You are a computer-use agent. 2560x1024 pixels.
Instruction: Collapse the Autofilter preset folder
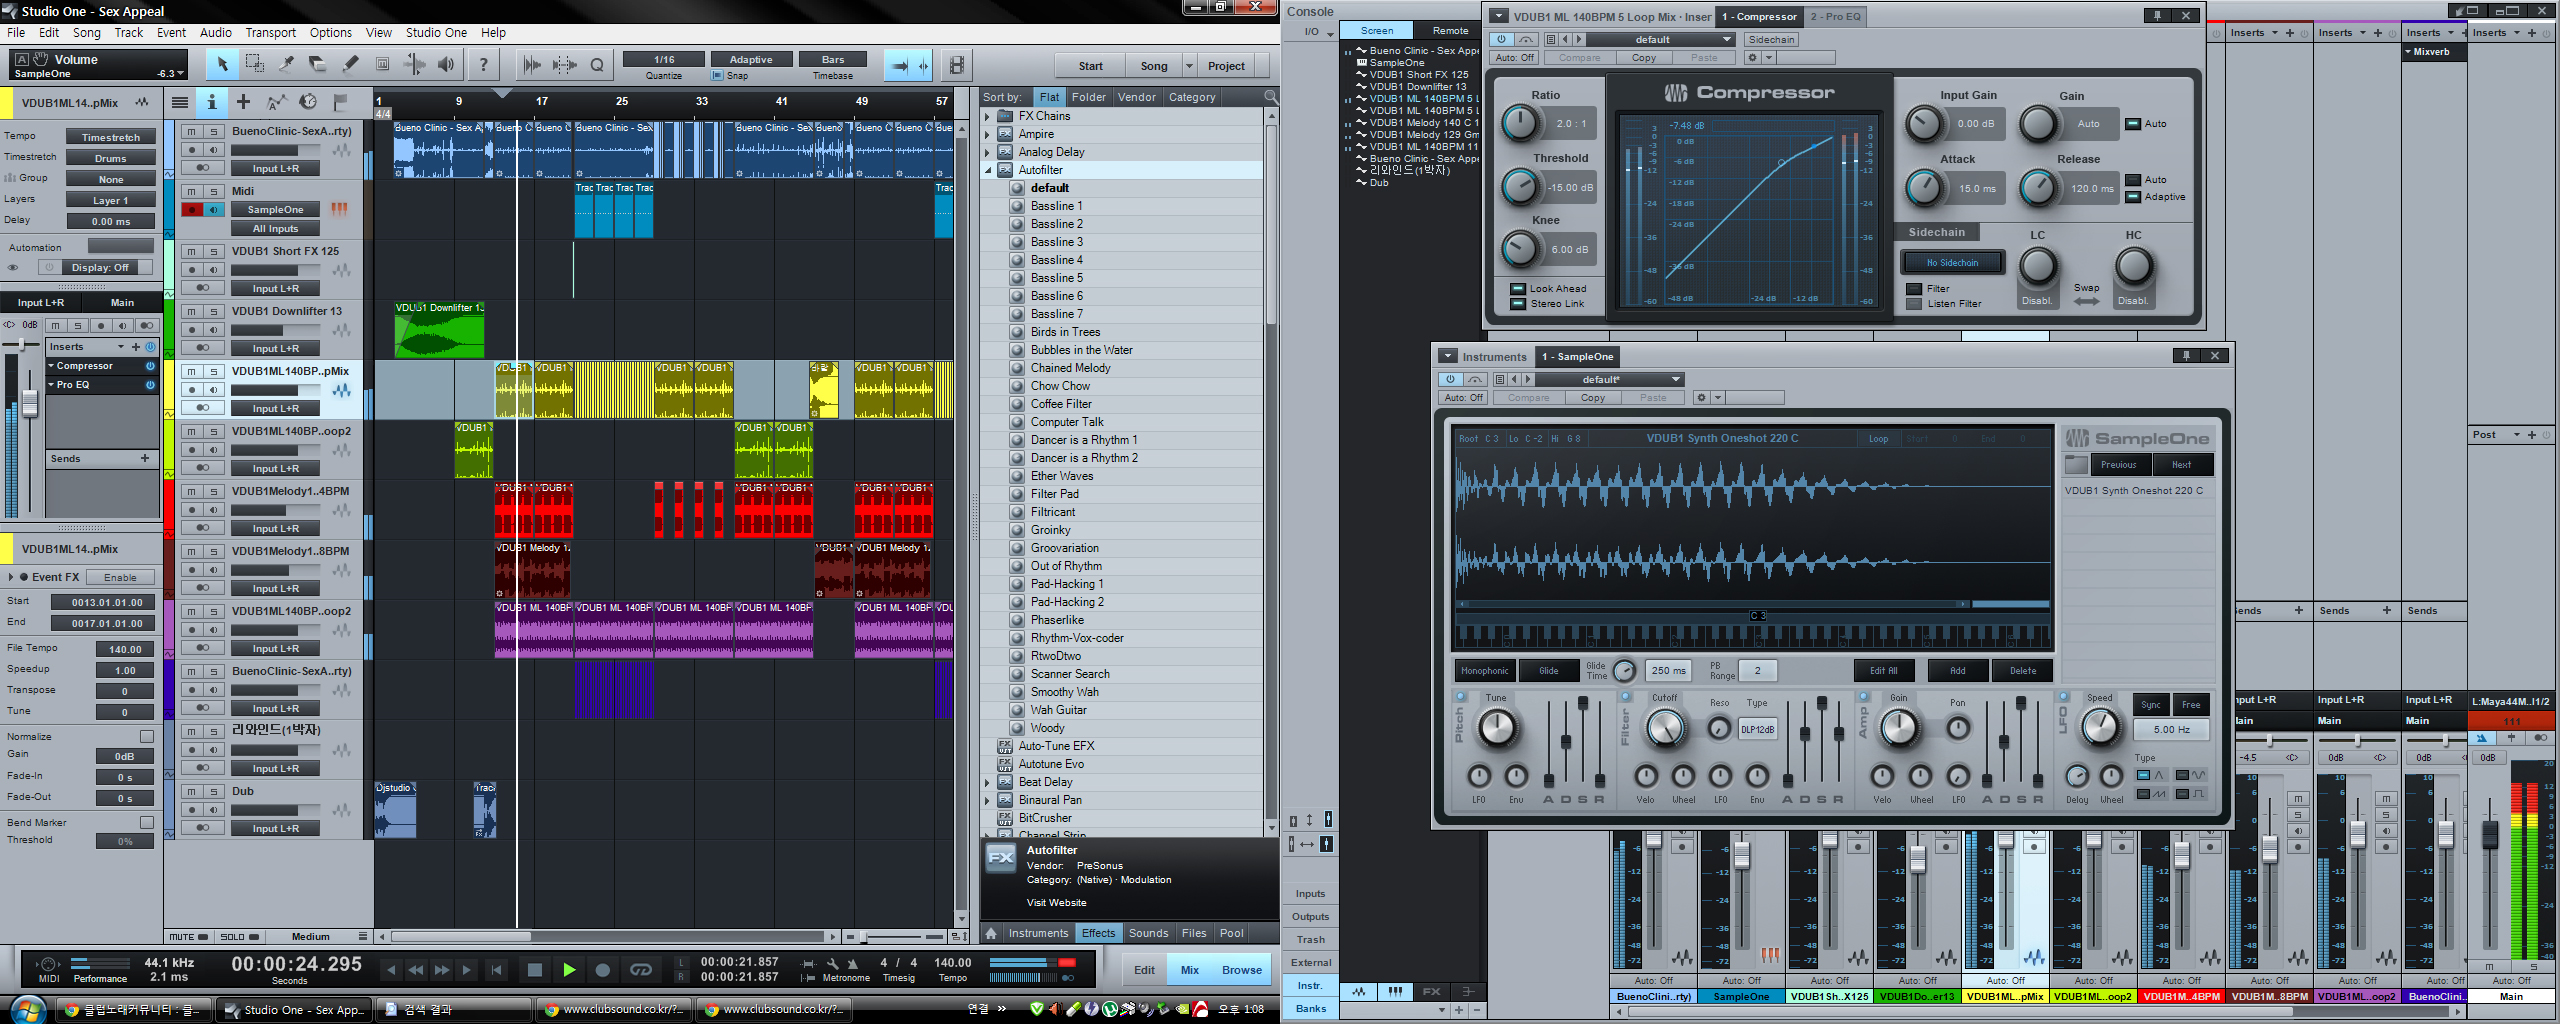[x=987, y=170]
